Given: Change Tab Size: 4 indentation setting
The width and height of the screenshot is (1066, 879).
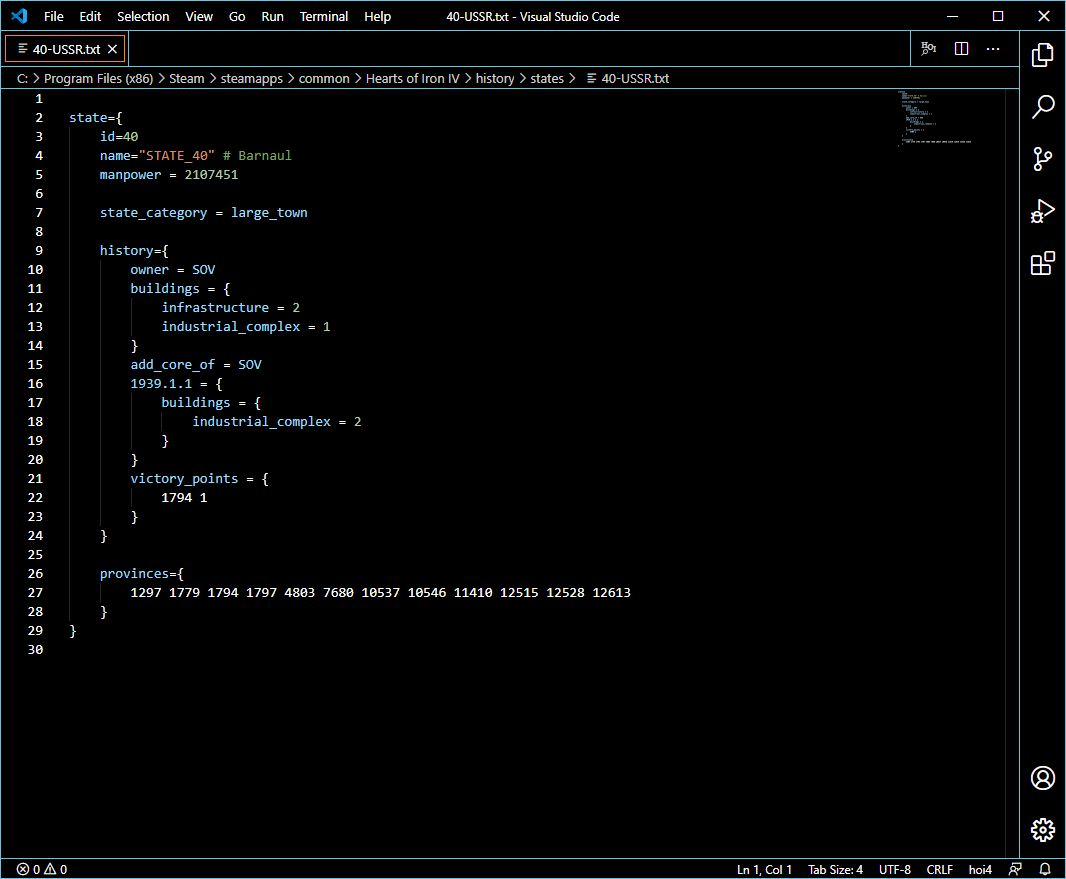Looking at the screenshot, I should click(x=836, y=869).
